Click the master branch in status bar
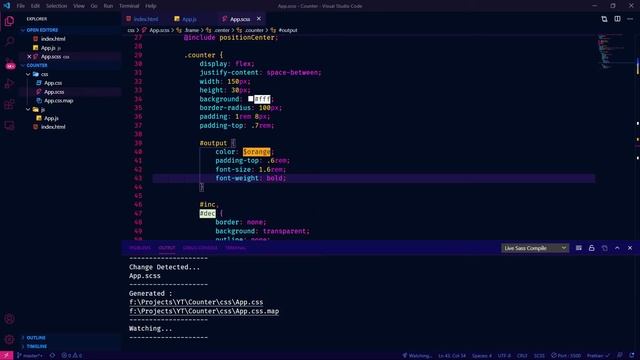The height and width of the screenshot is (360, 640). point(30,356)
